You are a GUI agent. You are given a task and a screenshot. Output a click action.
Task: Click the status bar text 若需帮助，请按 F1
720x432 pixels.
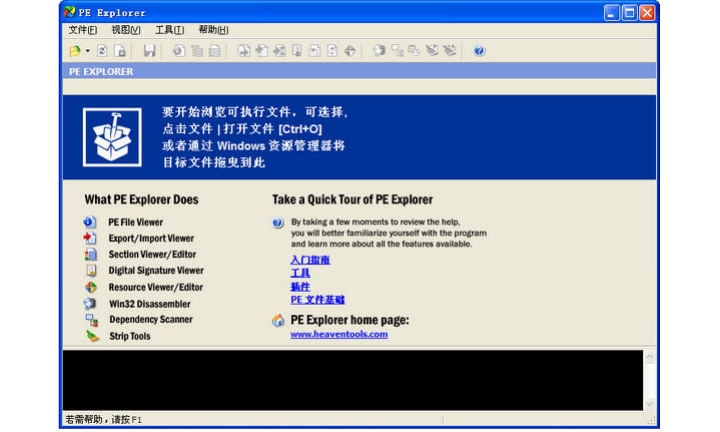[104, 420]
